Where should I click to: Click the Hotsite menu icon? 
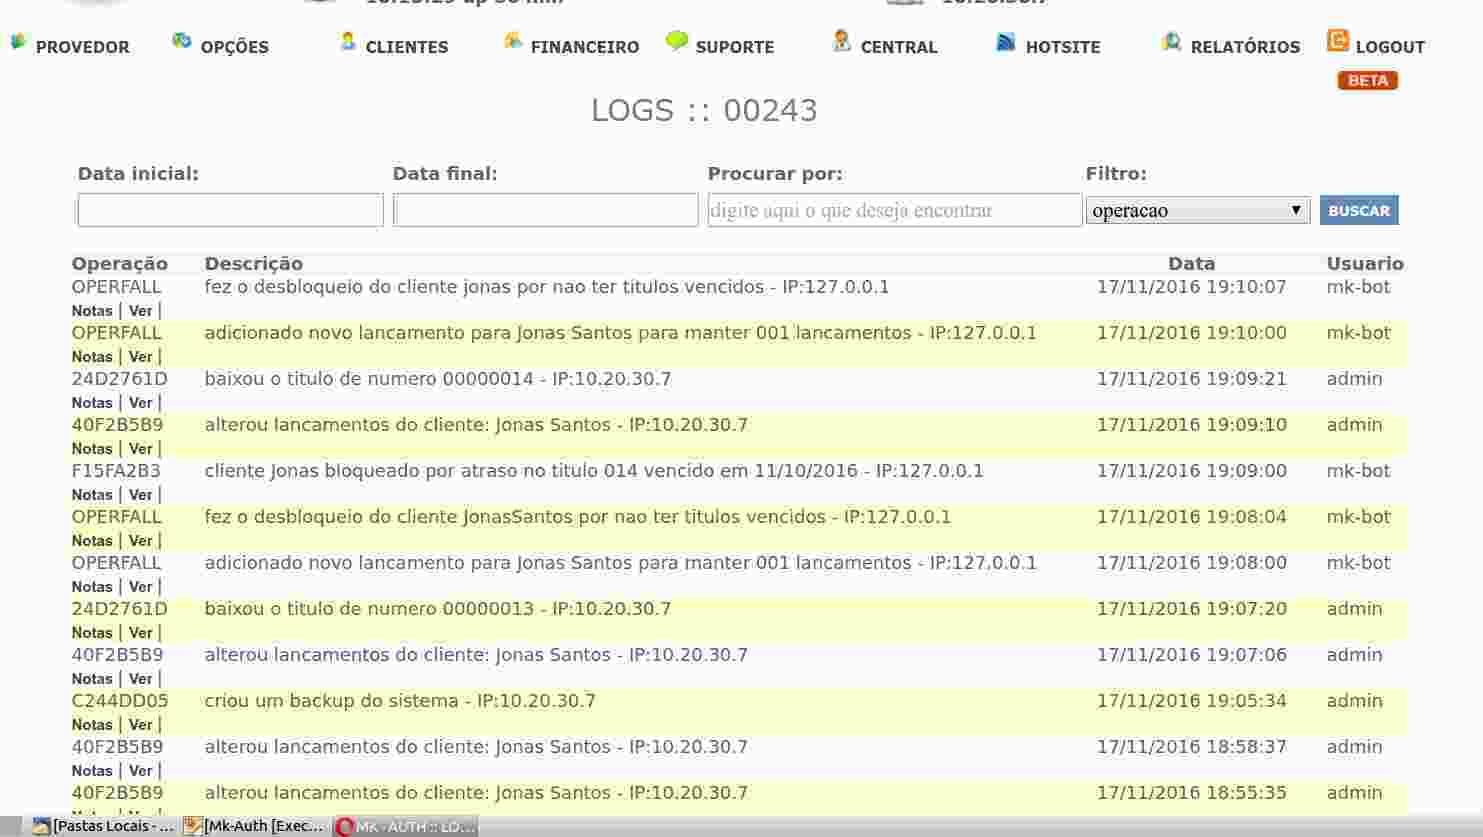tap(1006, 42)
